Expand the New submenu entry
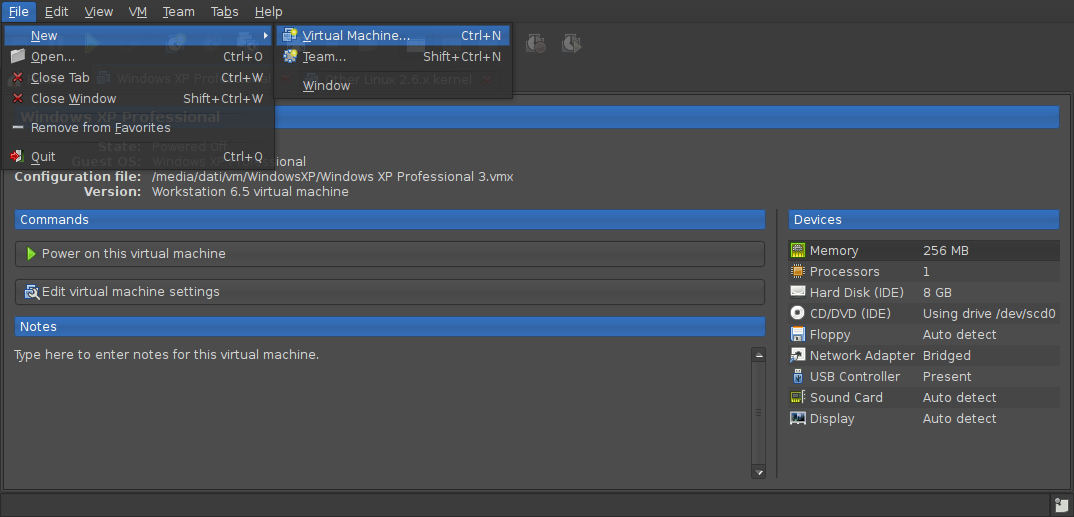Image resolution: width=1074 pixels, height=517 pixels. (x=138, y=36)
